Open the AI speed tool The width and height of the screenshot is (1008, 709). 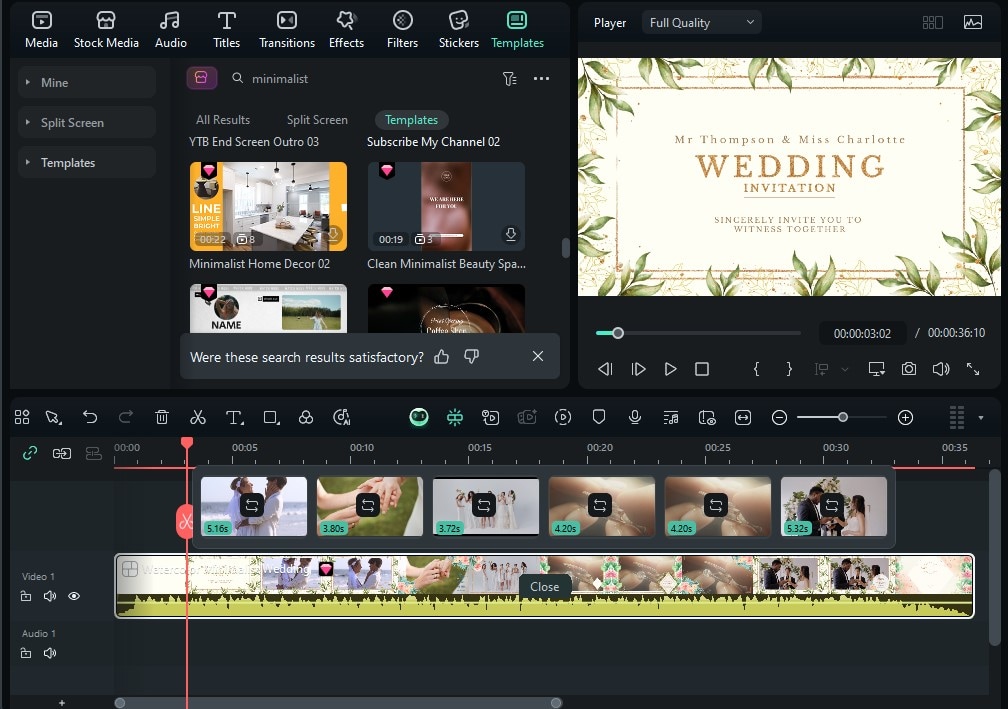pos(342,417)
